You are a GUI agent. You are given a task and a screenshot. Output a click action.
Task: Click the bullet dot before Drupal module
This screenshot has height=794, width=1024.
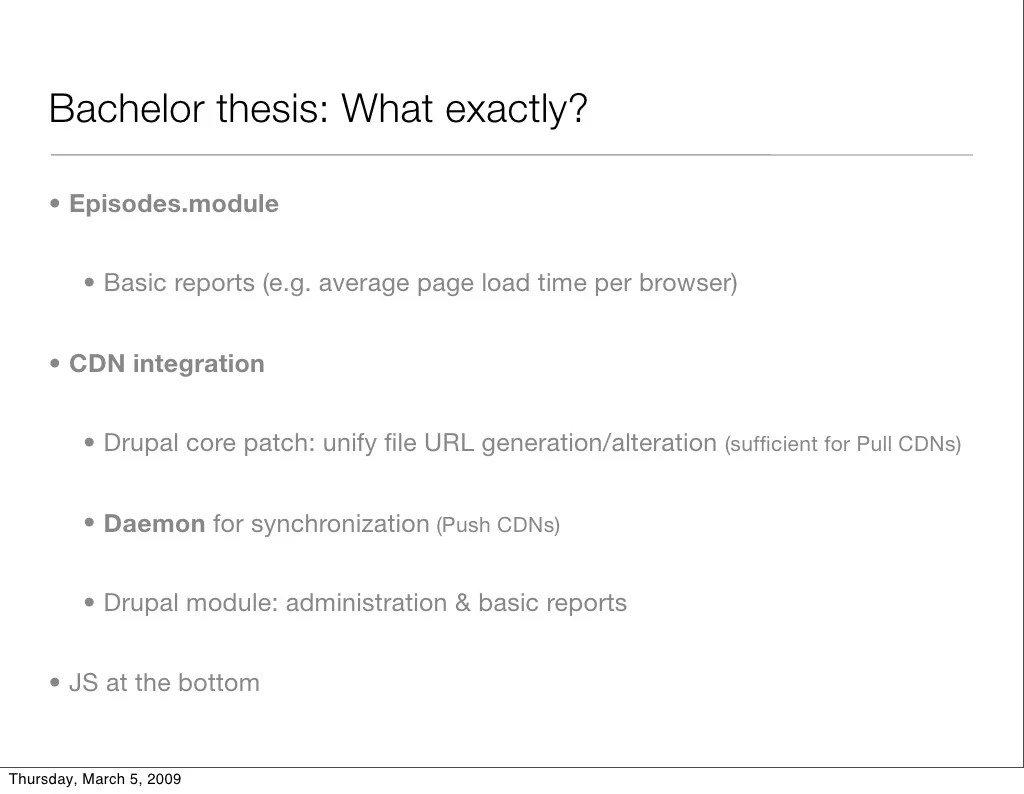coord(90,604)
